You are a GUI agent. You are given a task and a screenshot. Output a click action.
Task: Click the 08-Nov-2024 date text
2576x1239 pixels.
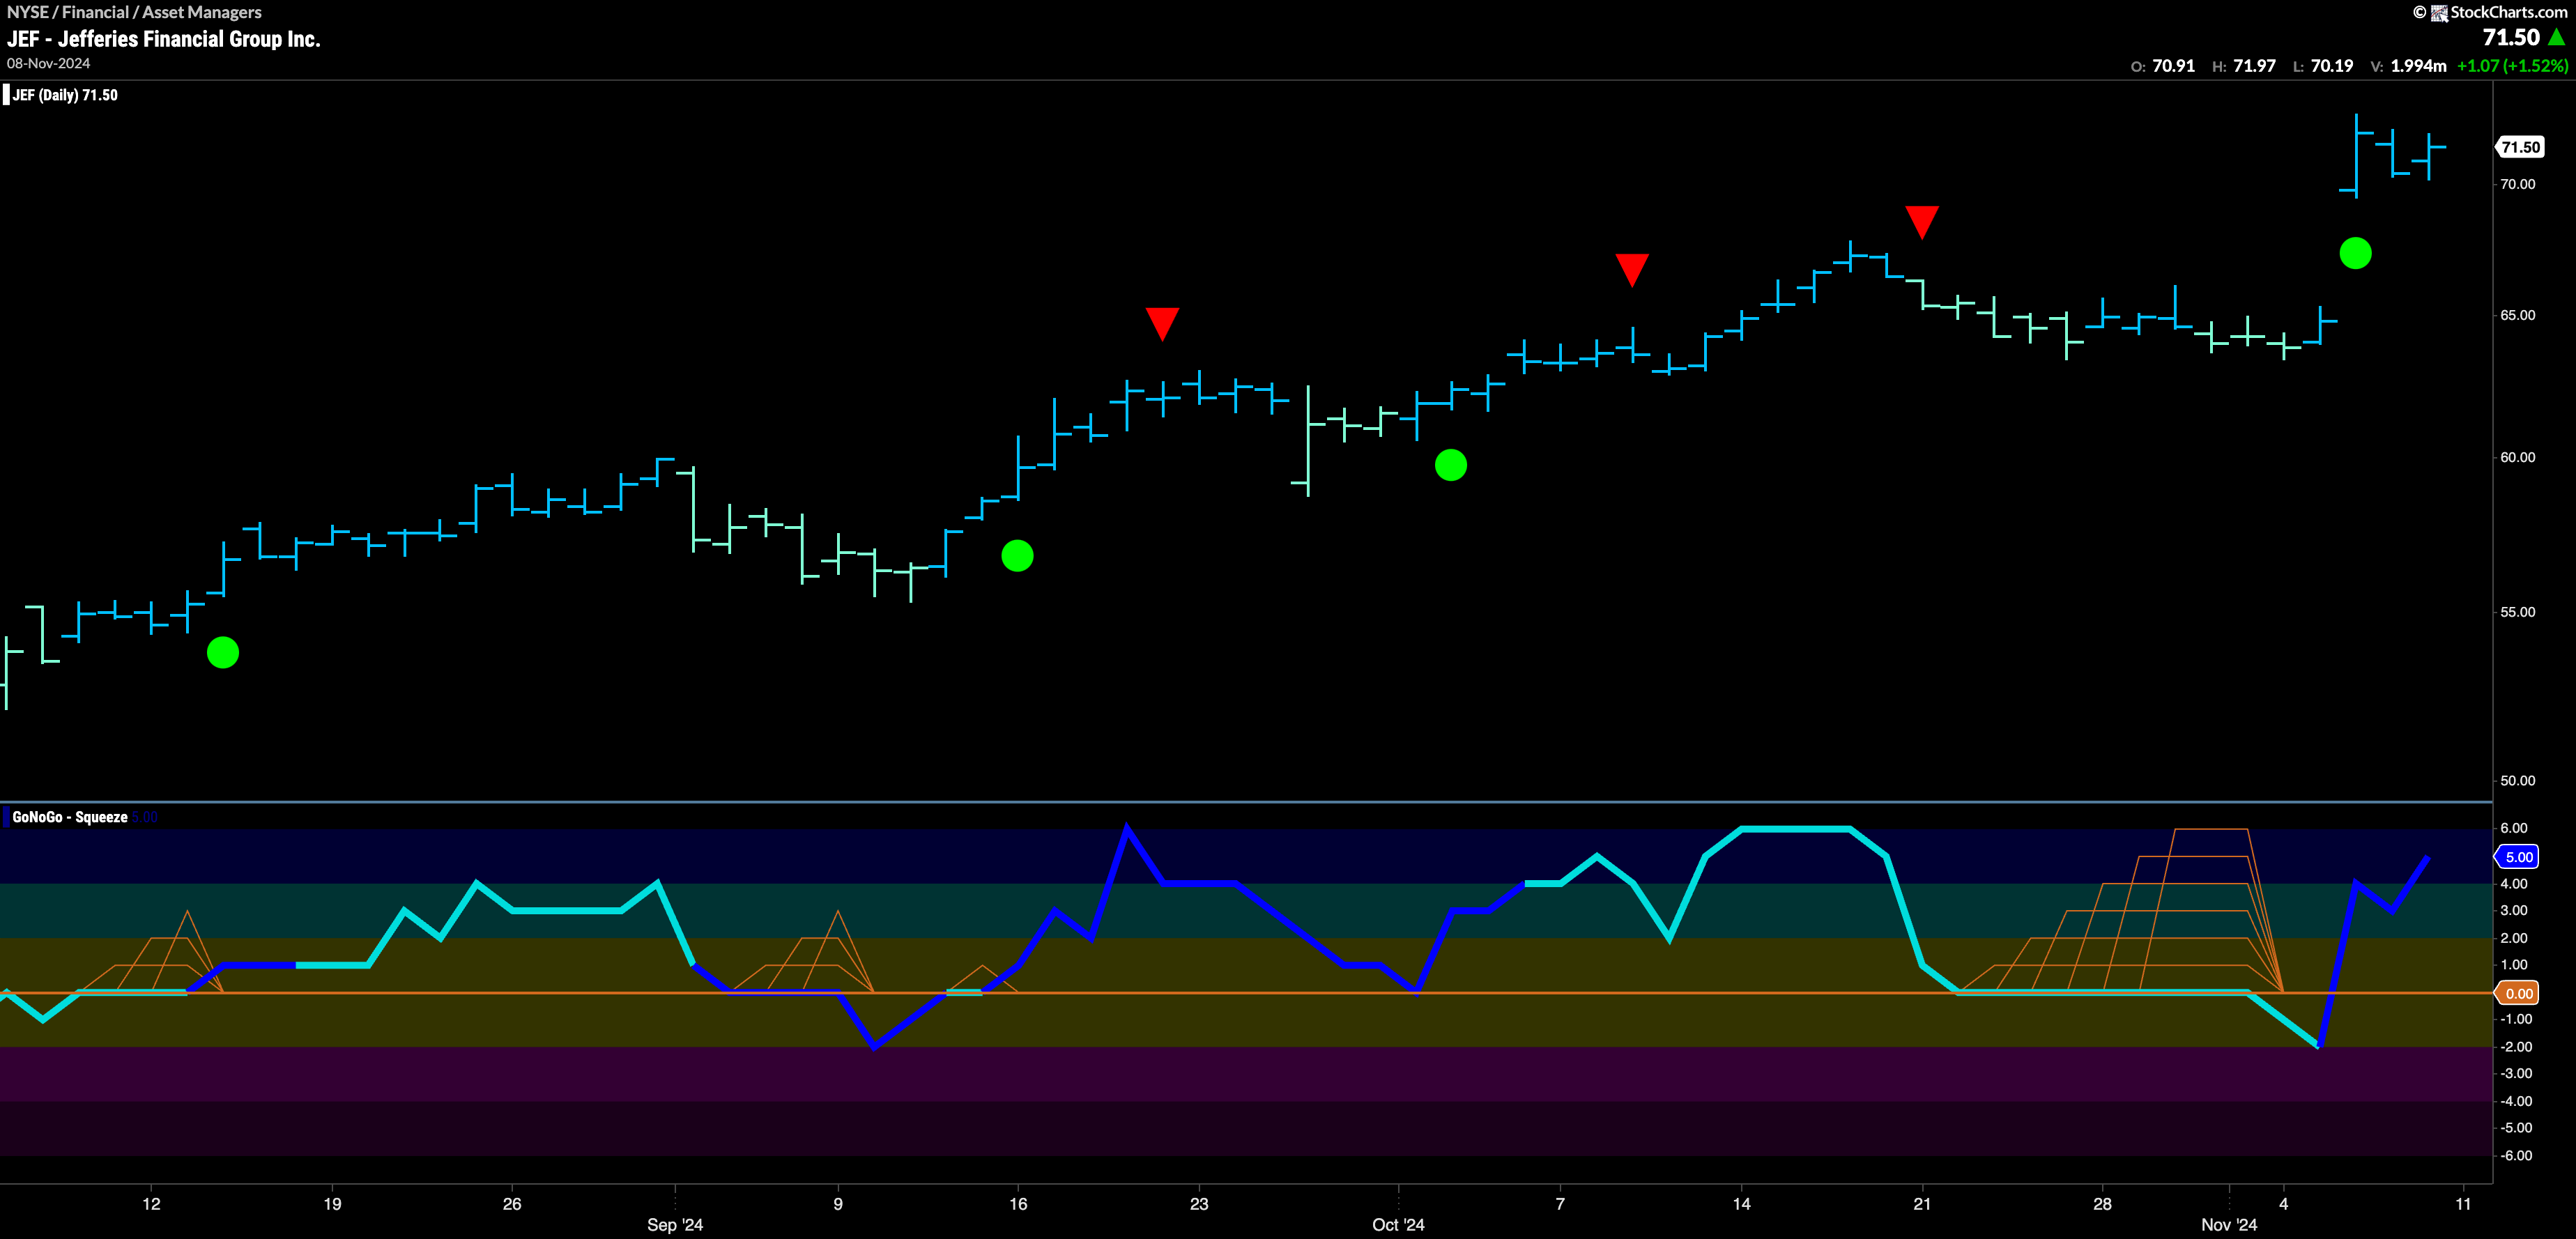(x=48, y=63)
